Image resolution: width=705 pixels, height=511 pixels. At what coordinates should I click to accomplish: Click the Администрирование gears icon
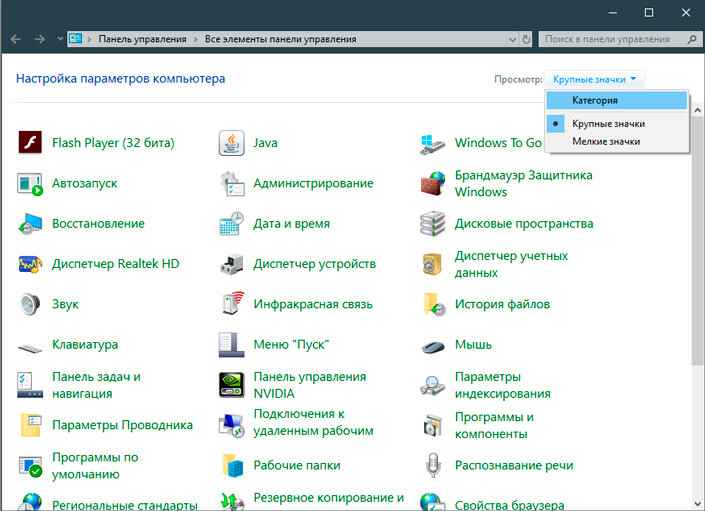click(232, 183)
